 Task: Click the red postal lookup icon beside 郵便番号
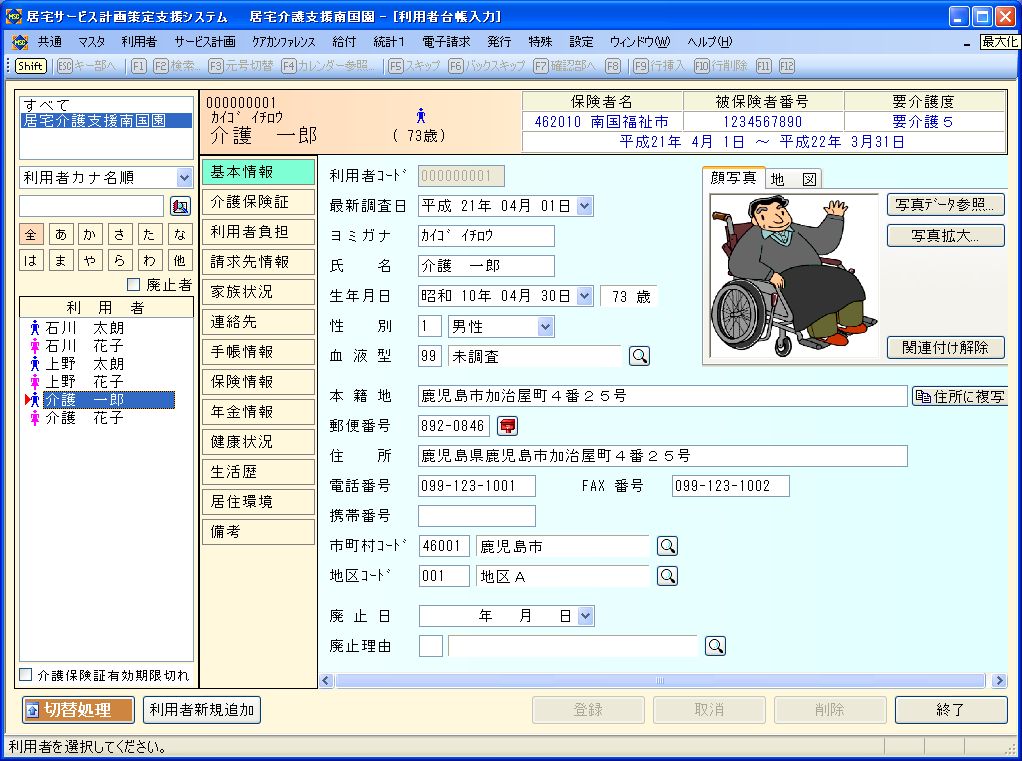pos(508,426)
